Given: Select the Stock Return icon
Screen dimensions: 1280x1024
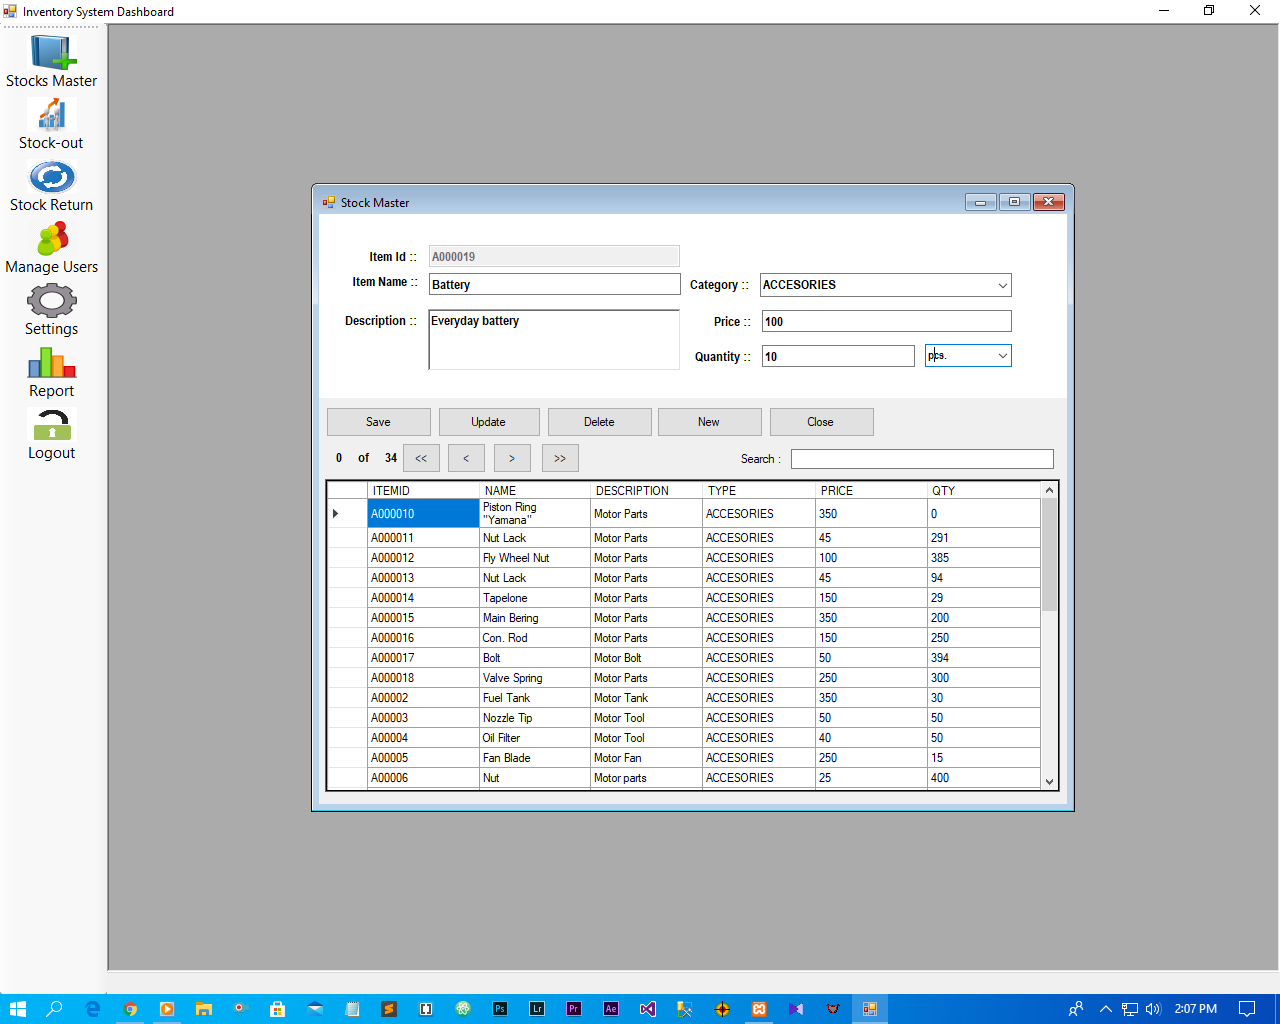Looking at the screenshot, I should pos(51,180).
